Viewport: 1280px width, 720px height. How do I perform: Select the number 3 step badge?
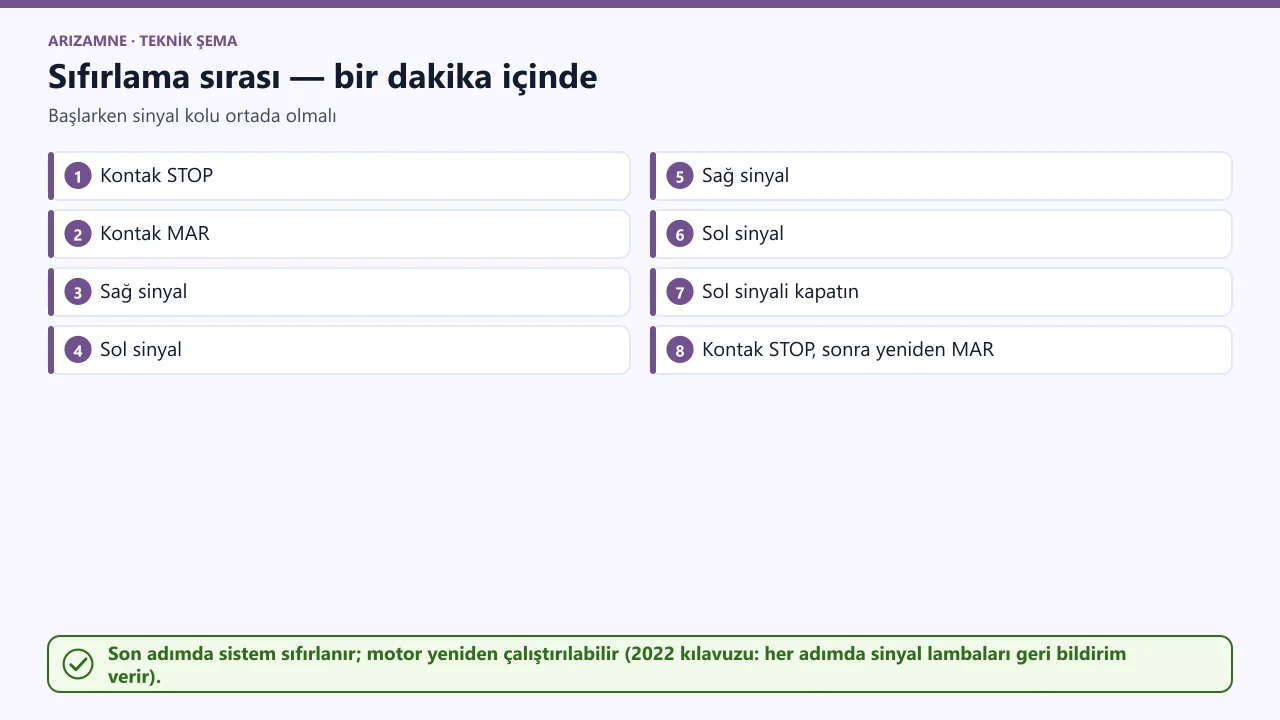[x=78, y=292]
